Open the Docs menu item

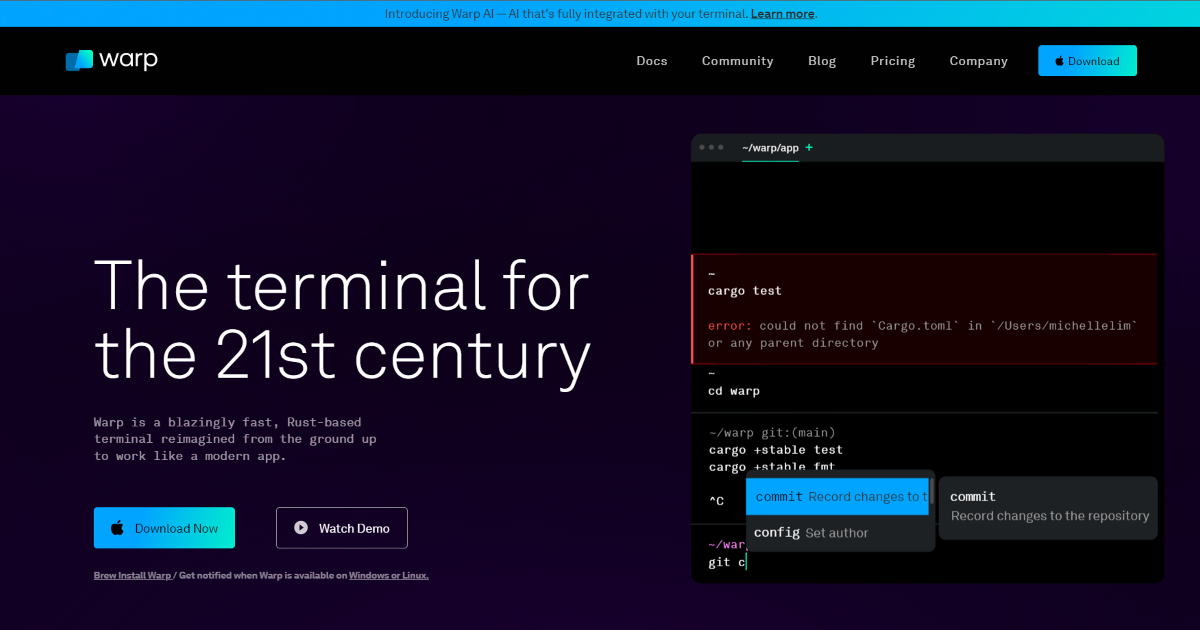pyautogui.click(x=651, y=61)
